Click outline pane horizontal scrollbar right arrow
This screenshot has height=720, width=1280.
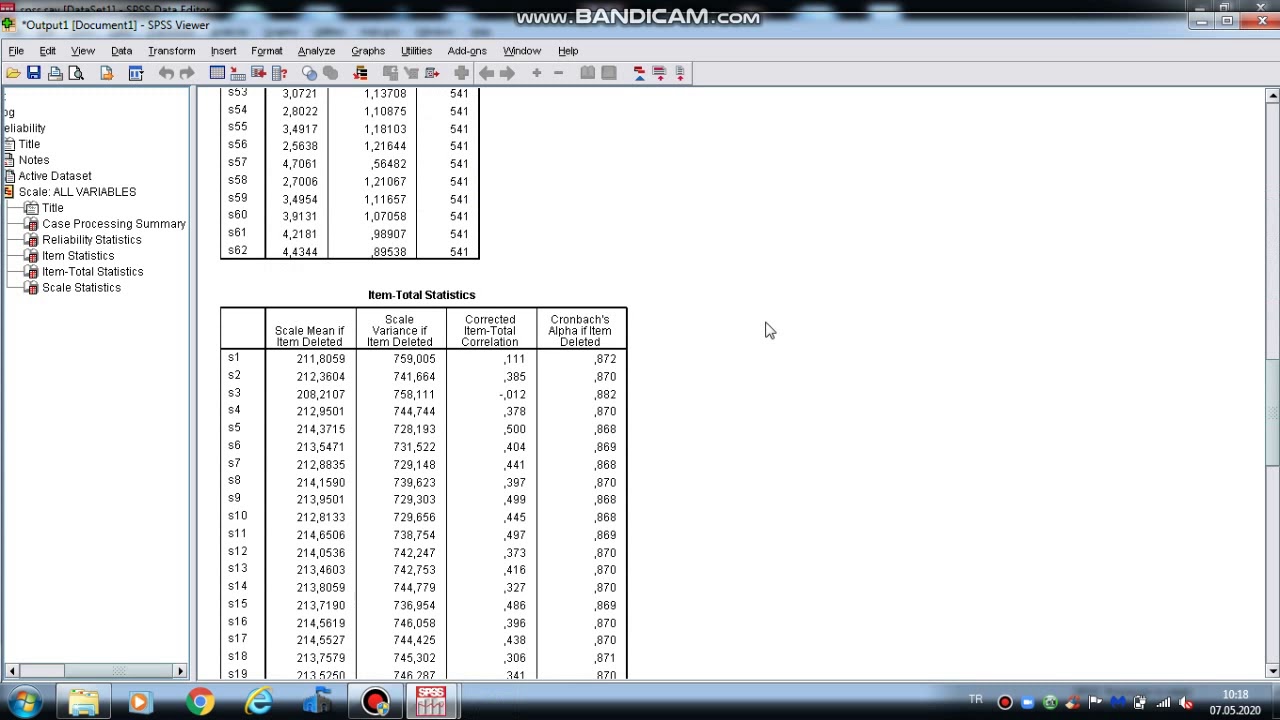180,671
